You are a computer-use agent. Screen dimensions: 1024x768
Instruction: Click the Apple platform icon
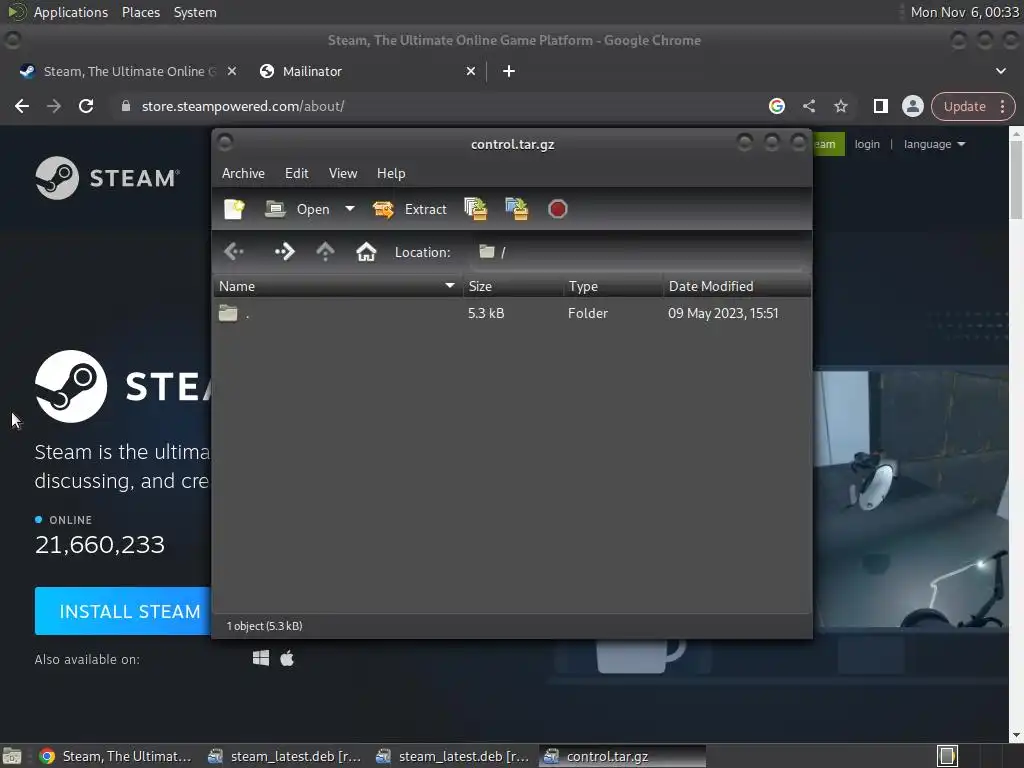(x=287, y=658)
